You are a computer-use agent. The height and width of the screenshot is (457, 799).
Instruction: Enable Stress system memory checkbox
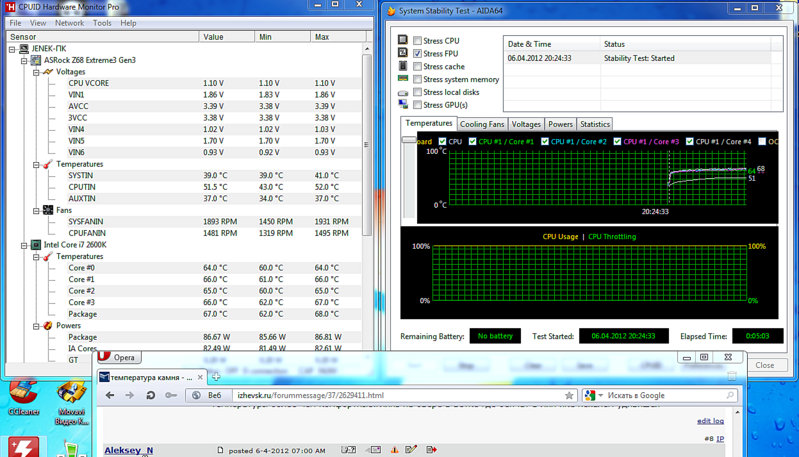point(417,80)
